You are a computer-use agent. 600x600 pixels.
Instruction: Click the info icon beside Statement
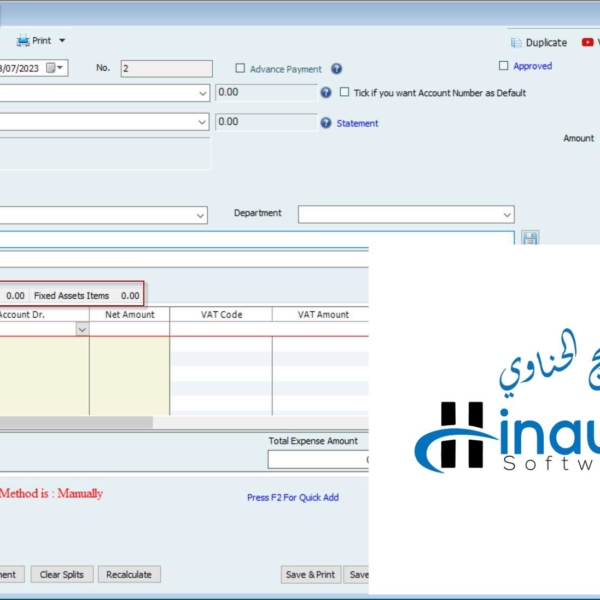326,123
